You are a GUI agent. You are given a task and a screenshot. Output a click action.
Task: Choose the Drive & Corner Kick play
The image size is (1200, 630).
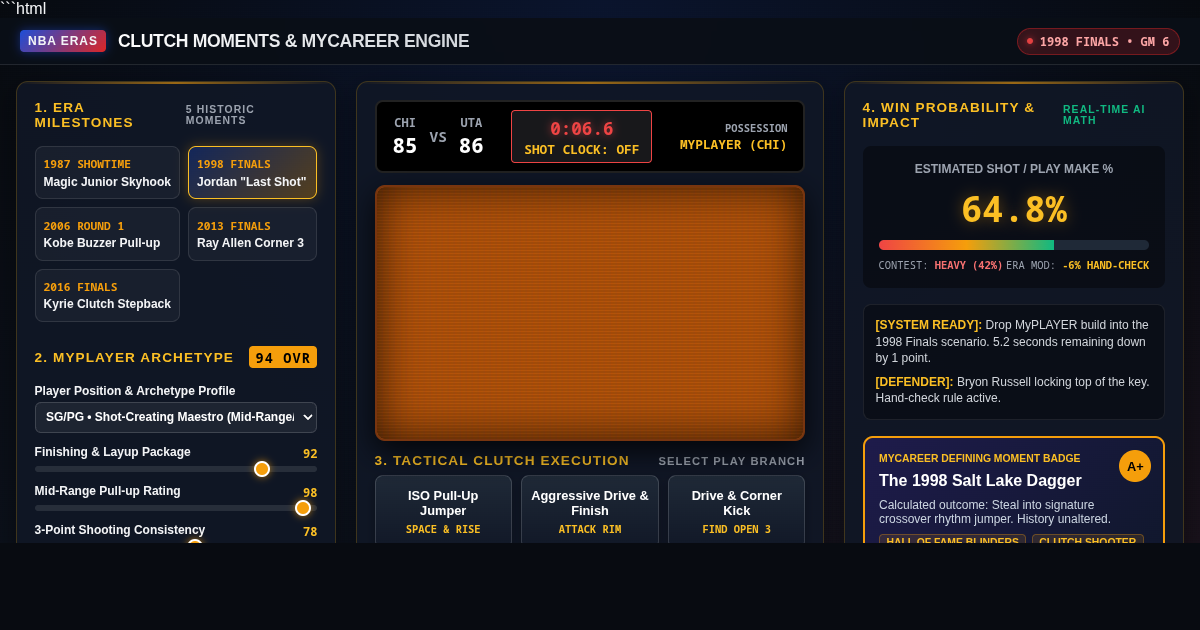point(736,509)
